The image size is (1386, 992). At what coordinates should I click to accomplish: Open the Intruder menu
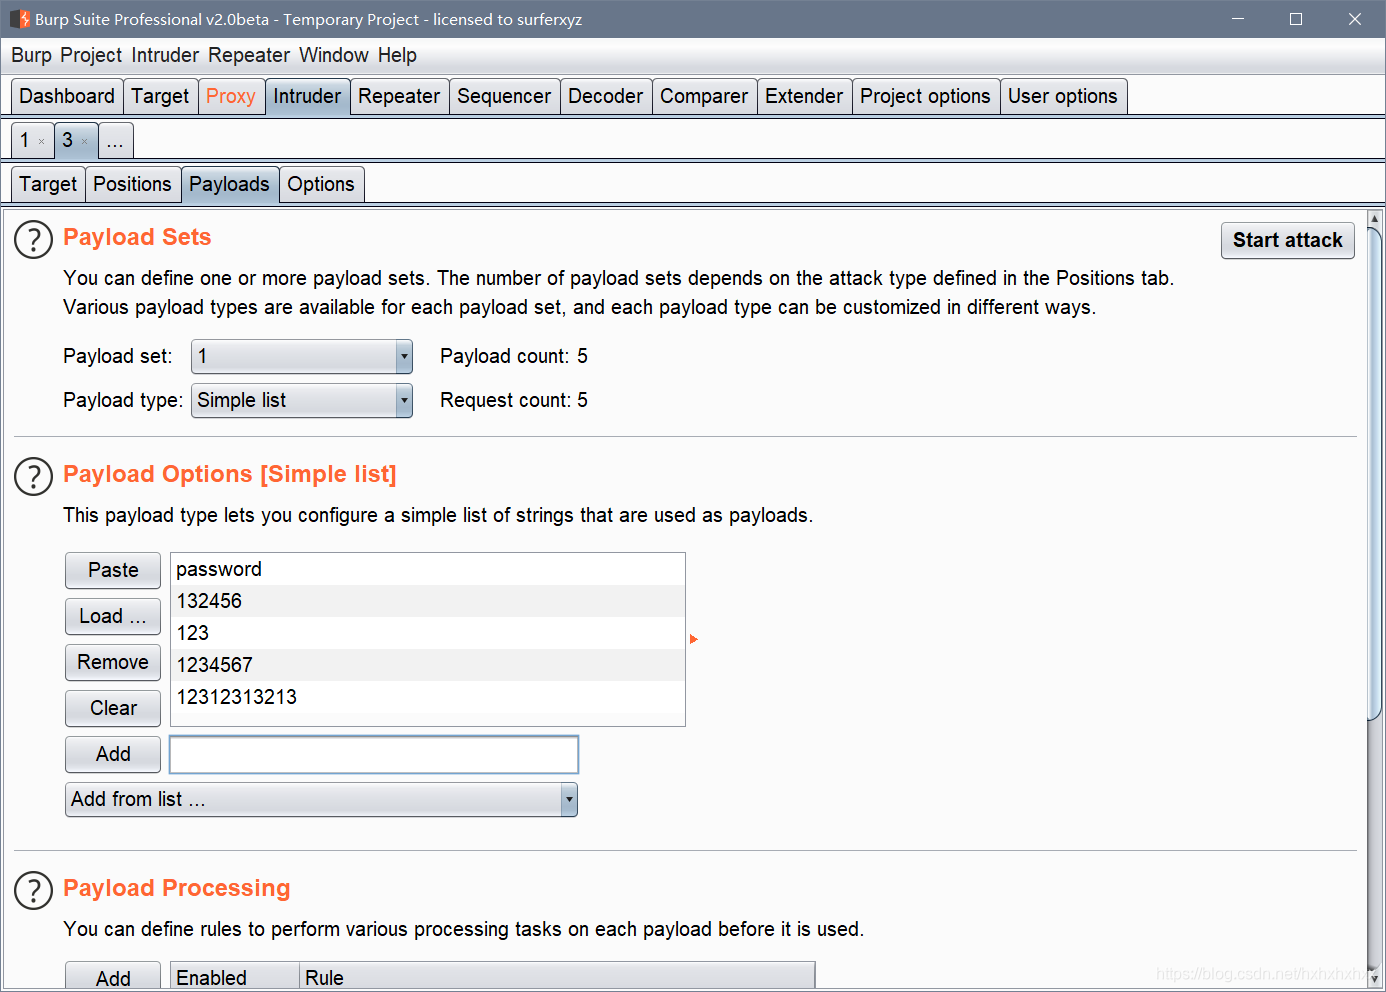(165, 55)
